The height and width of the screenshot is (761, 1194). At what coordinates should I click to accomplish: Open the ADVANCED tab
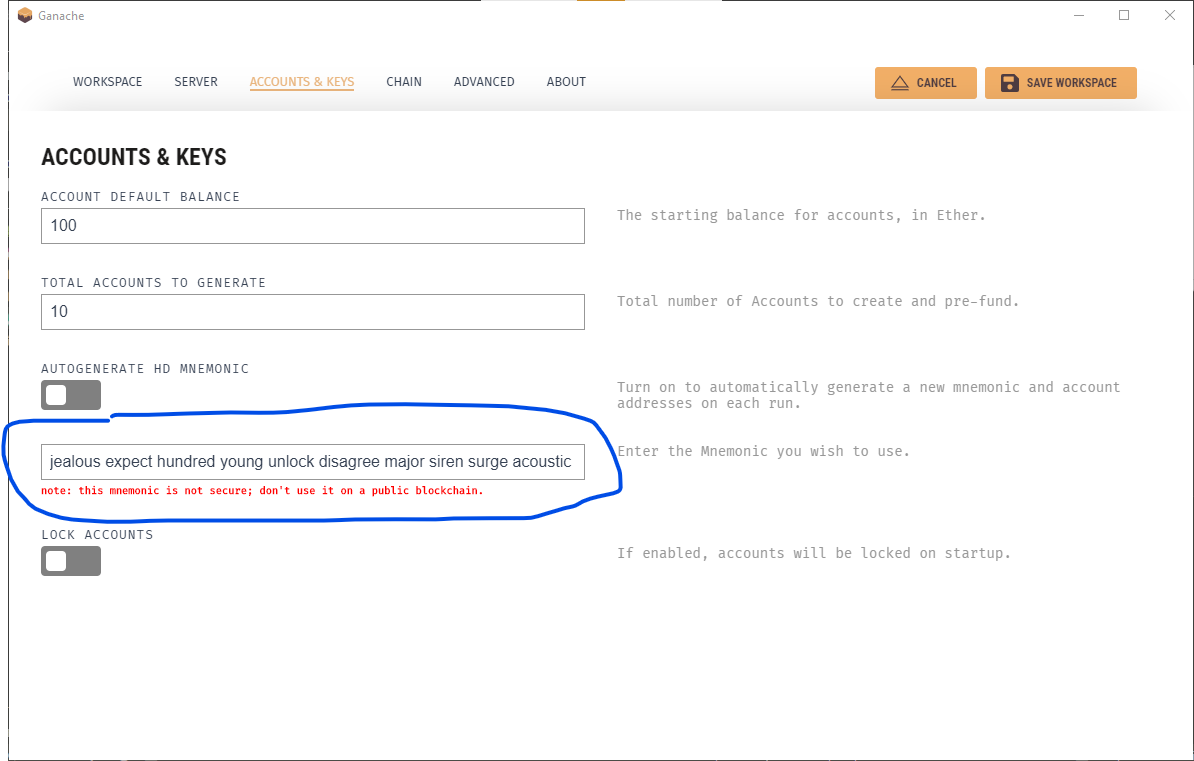tap(484, 82)
